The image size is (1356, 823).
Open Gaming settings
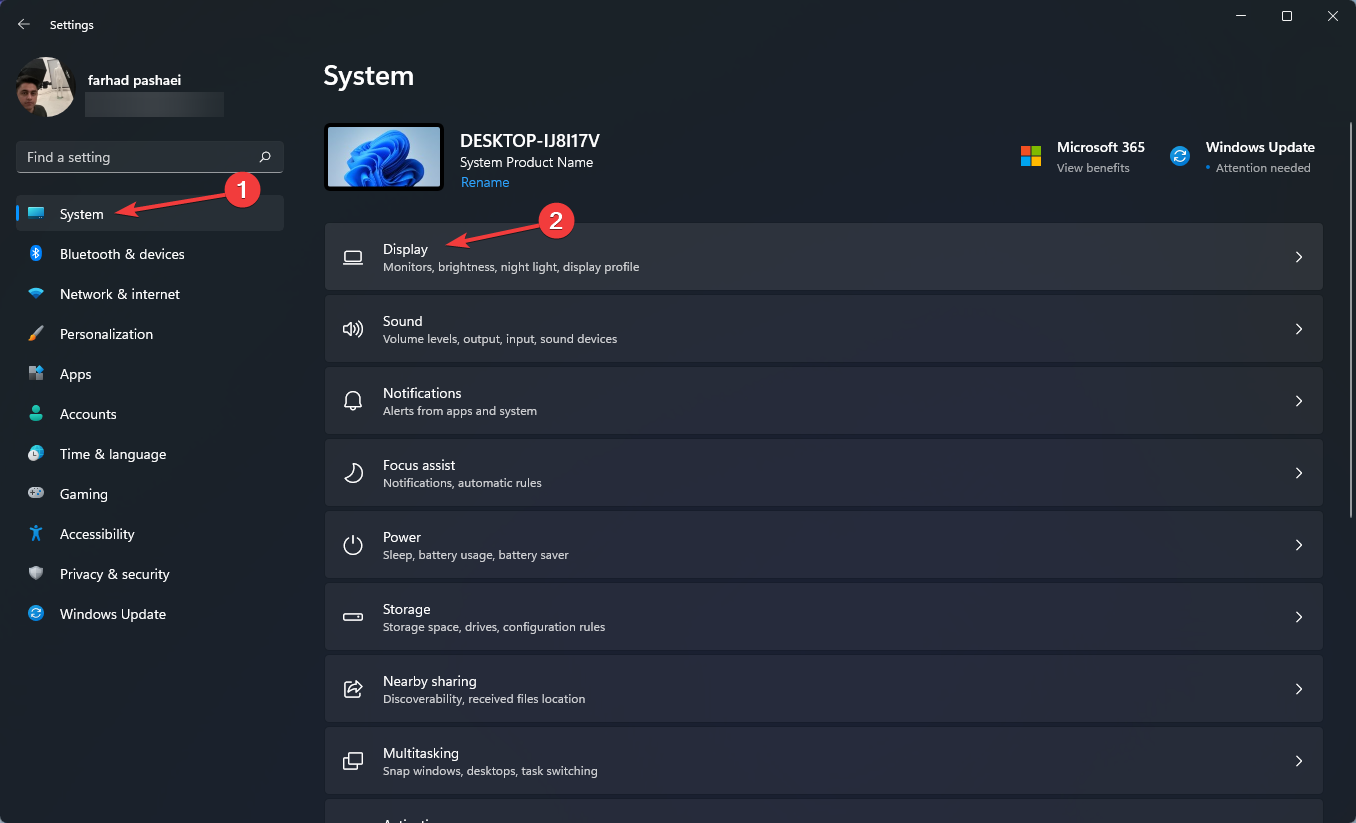click(84, 493)
